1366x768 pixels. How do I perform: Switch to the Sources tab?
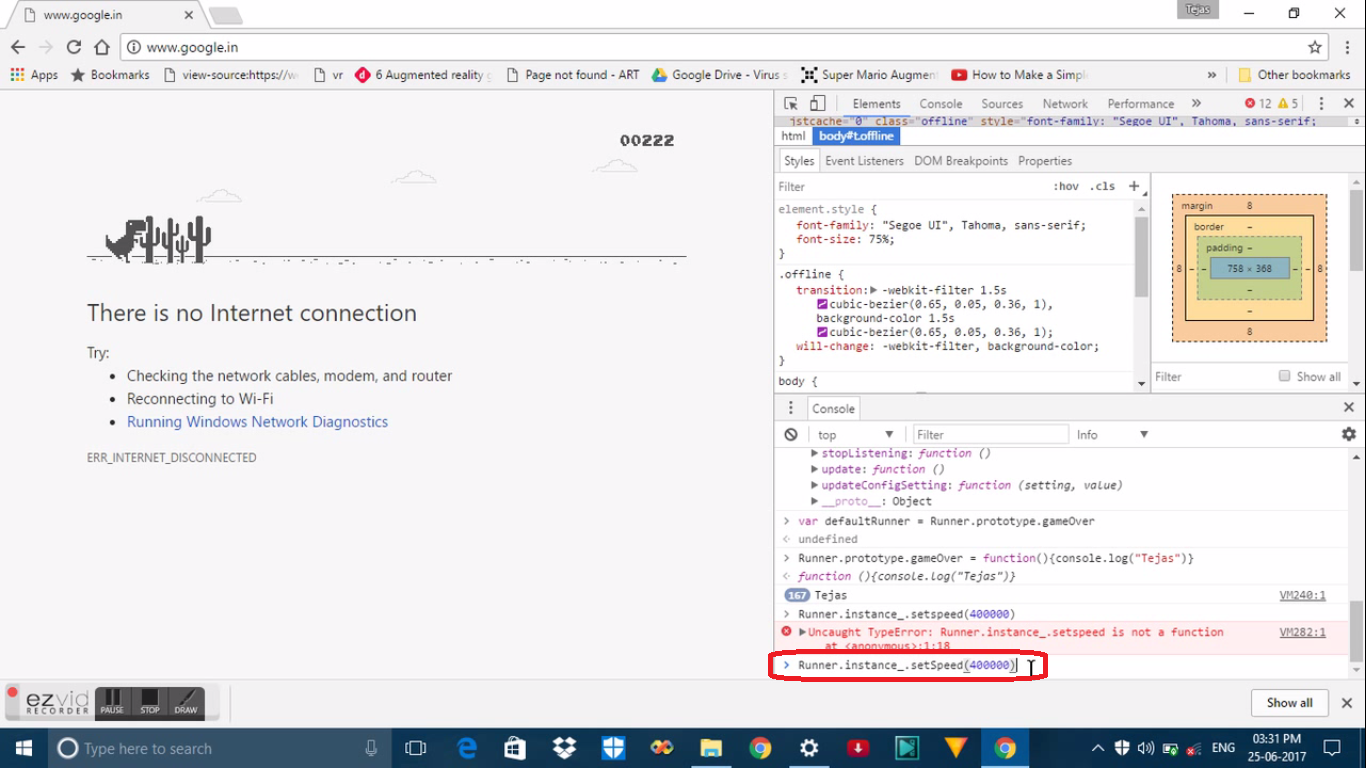1002,103
